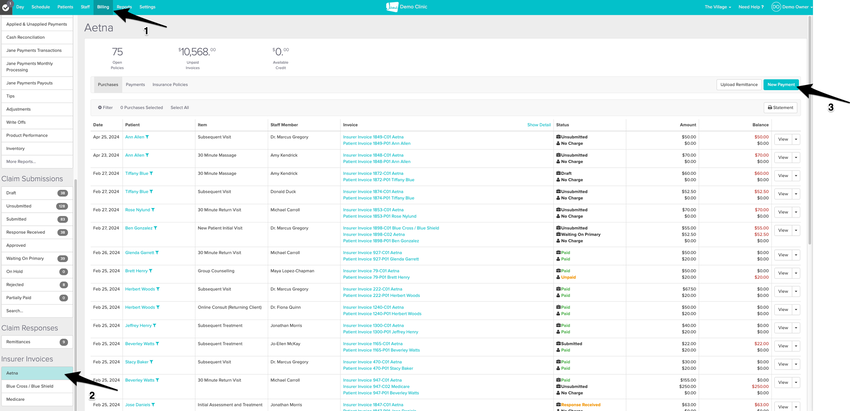Click the Upload Remittance button
The width and height of the screenshot is (850, 411).
[738, 85]
